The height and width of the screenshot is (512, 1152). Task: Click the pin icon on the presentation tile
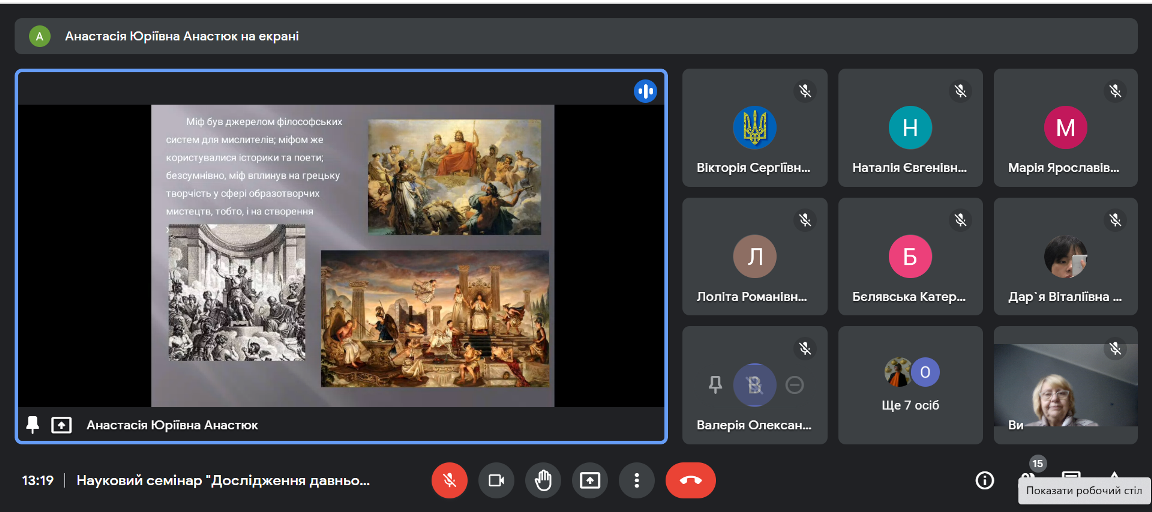tap(32, 425)
